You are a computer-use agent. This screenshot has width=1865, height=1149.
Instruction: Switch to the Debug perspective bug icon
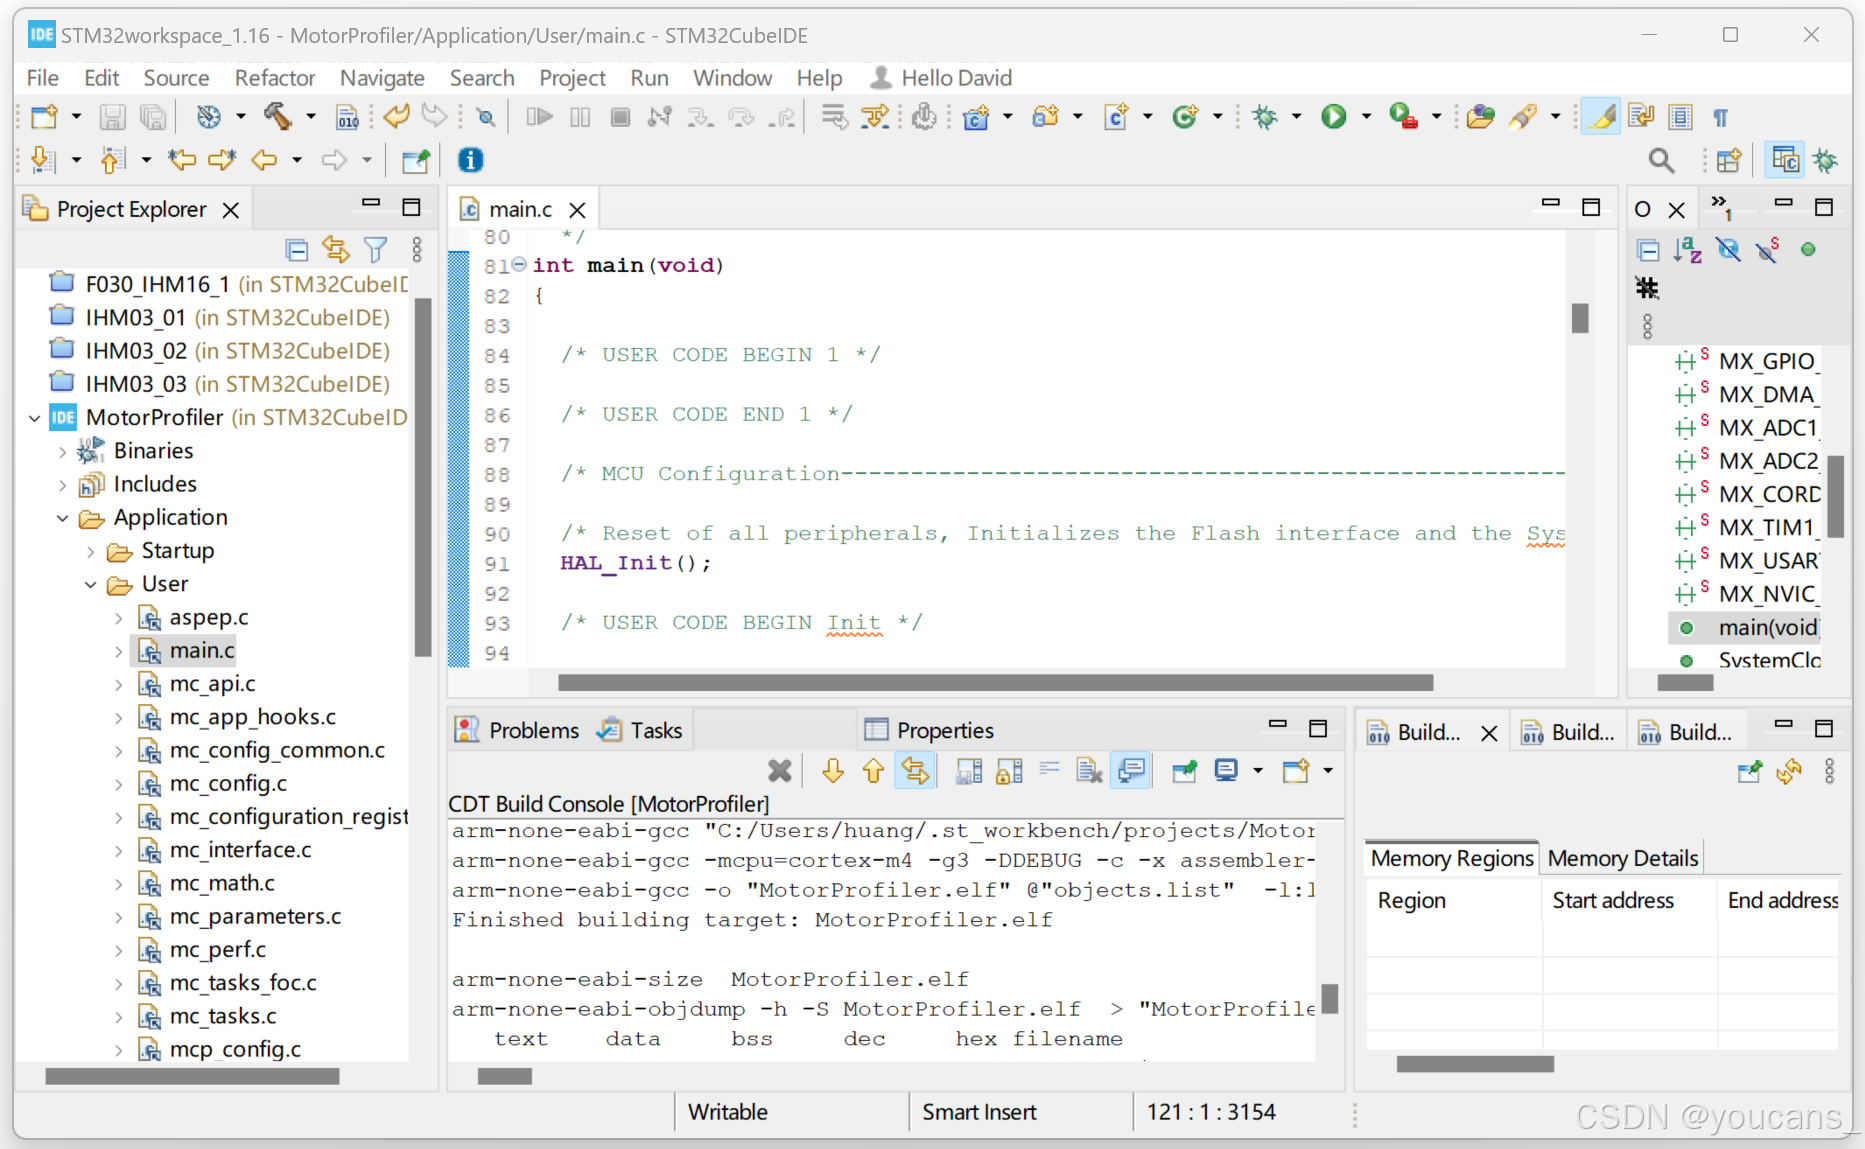coord(1826,160)
